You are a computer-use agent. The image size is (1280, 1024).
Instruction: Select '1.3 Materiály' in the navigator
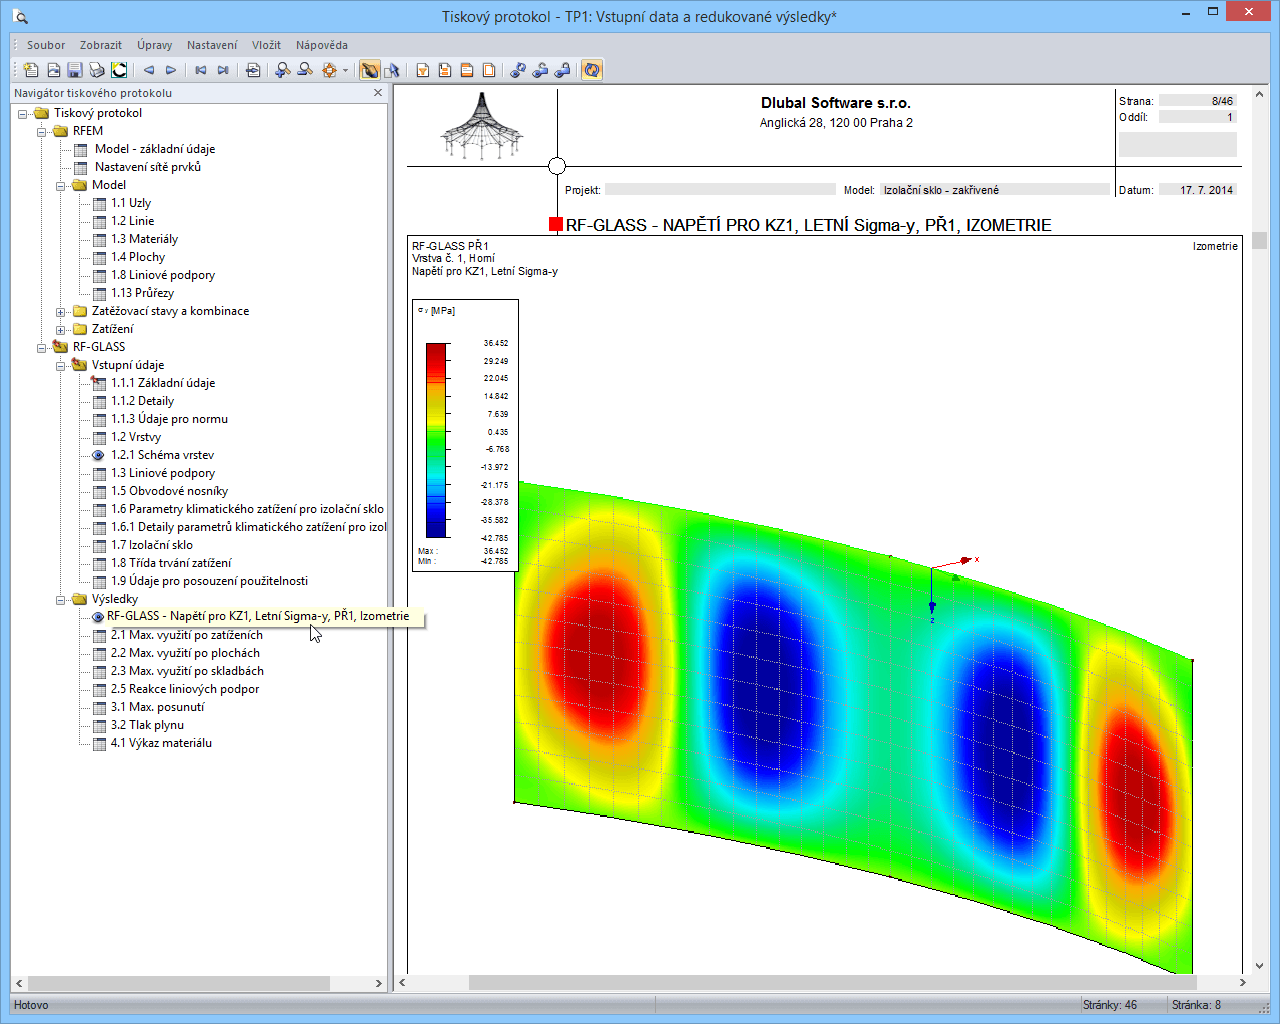[x=144, y=239]
